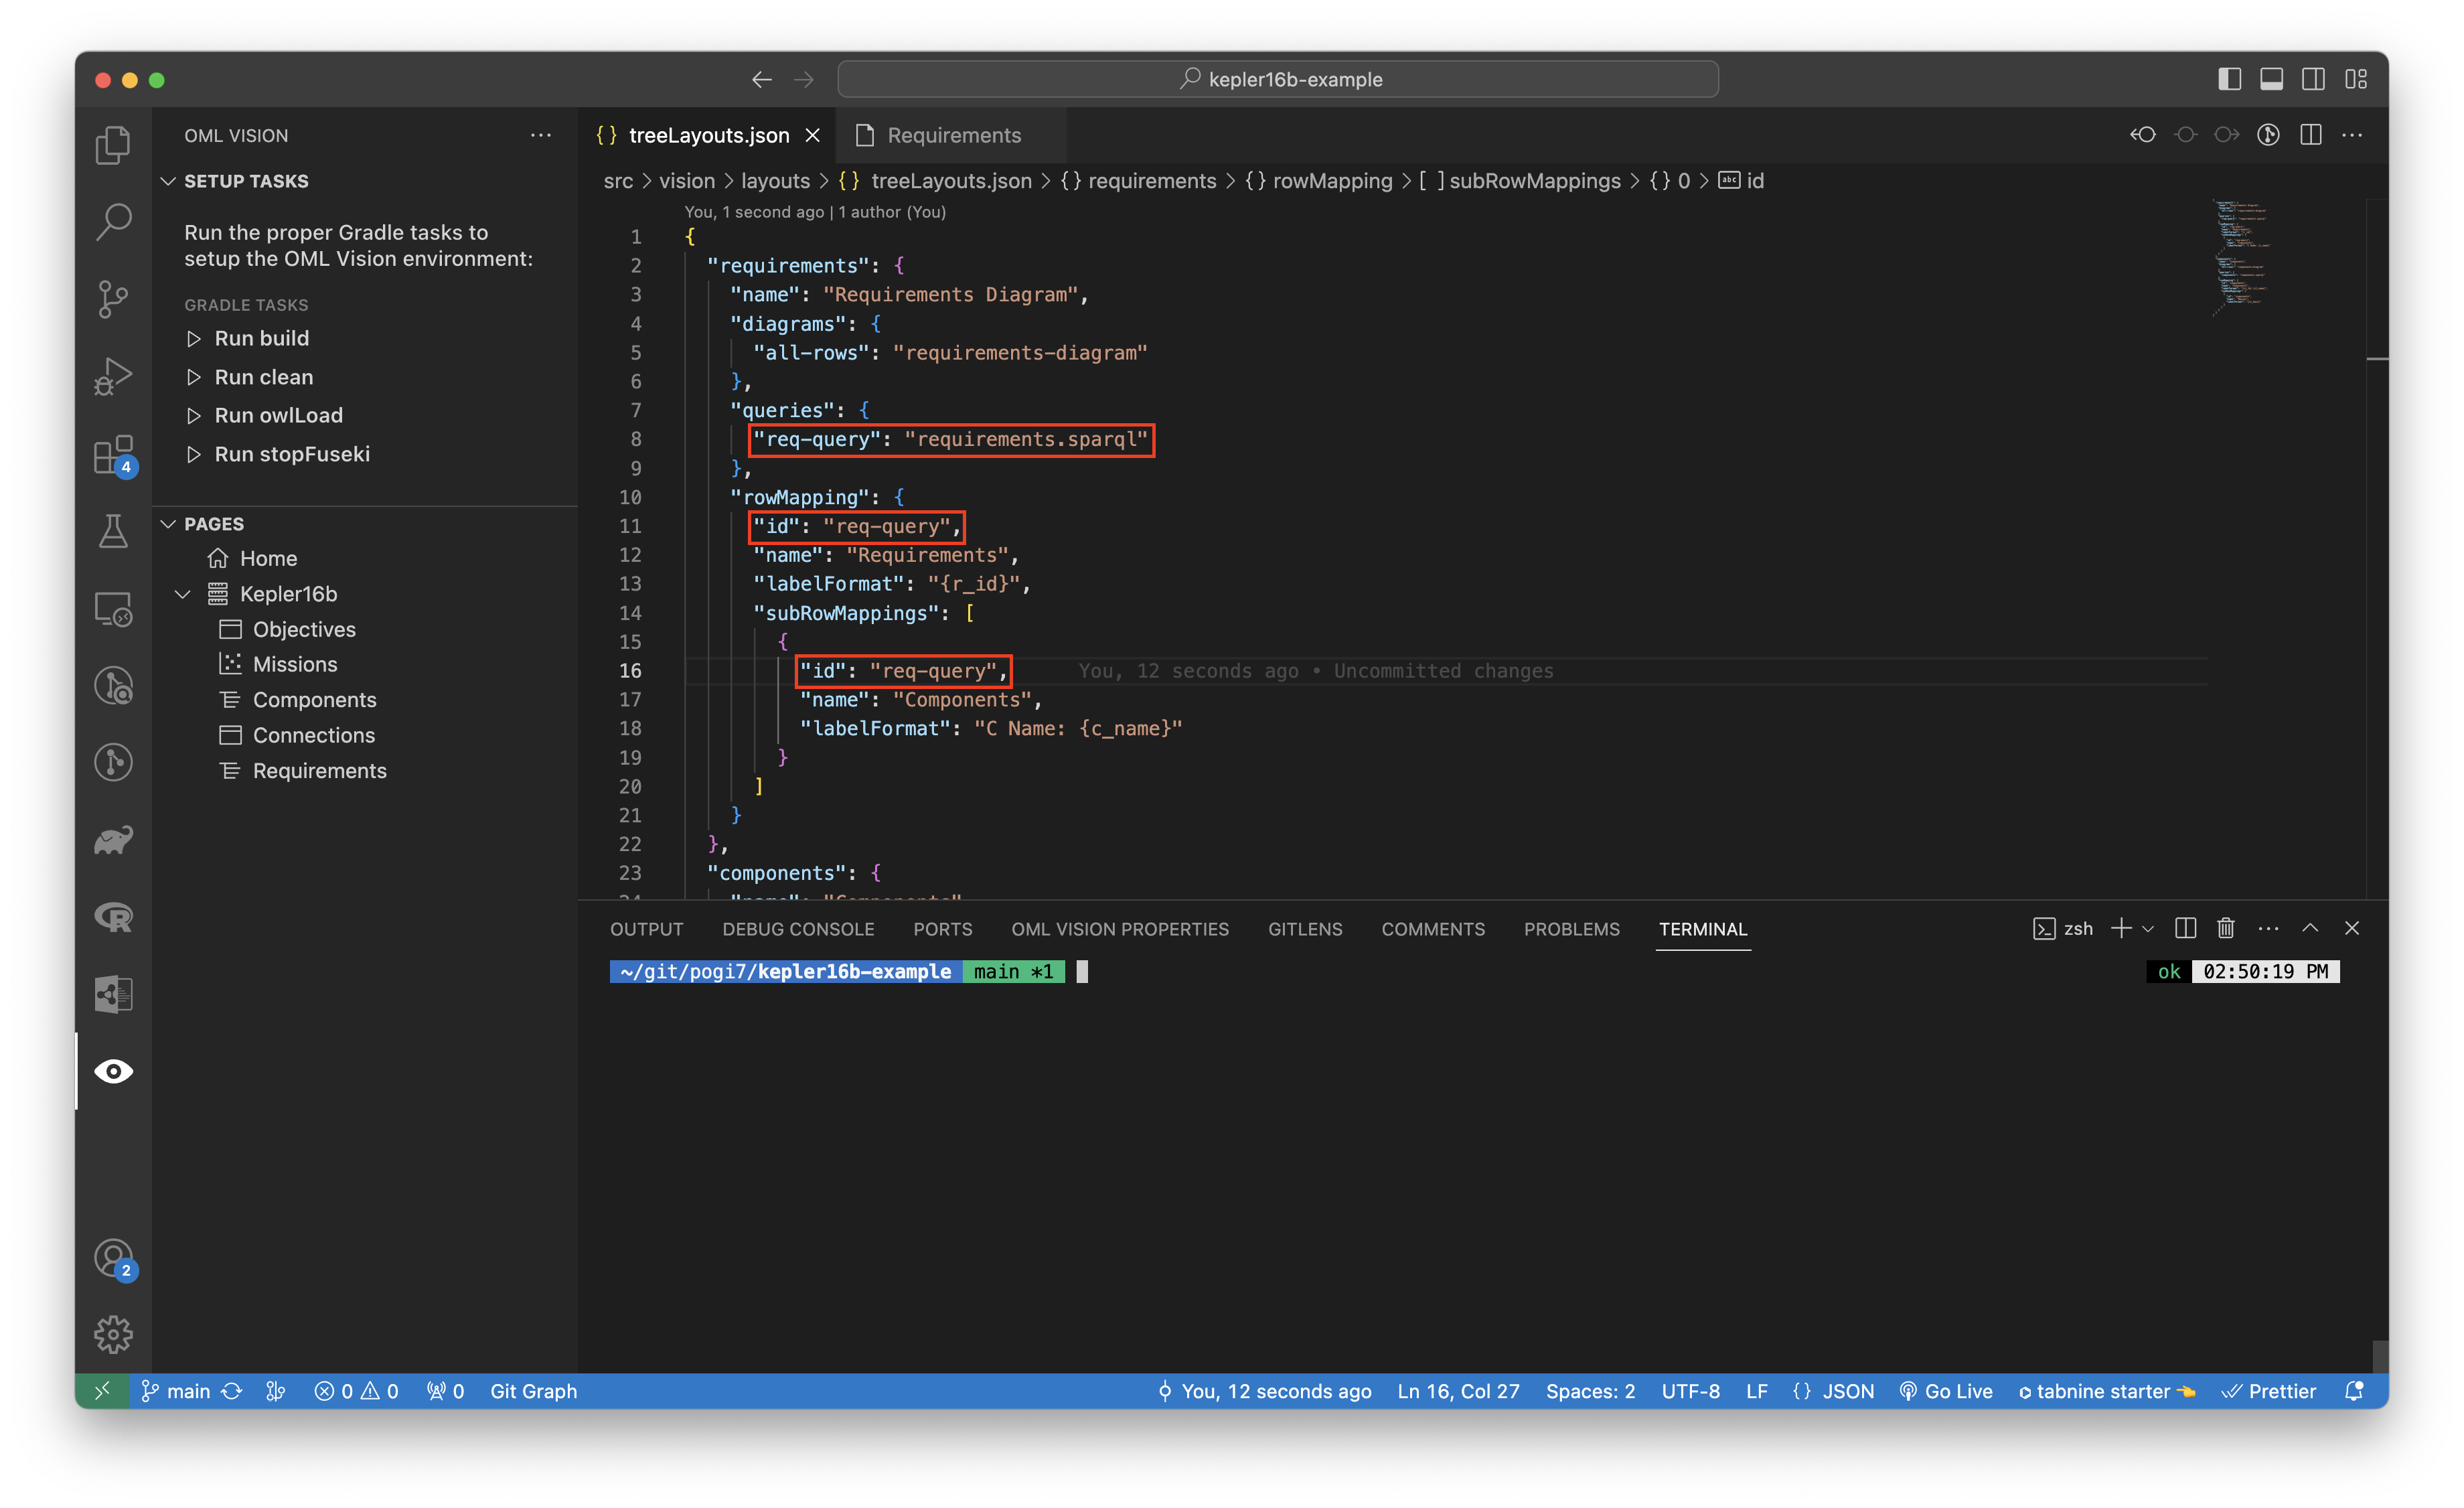Collapse the Kepler16b tree node

pos(183,594)
